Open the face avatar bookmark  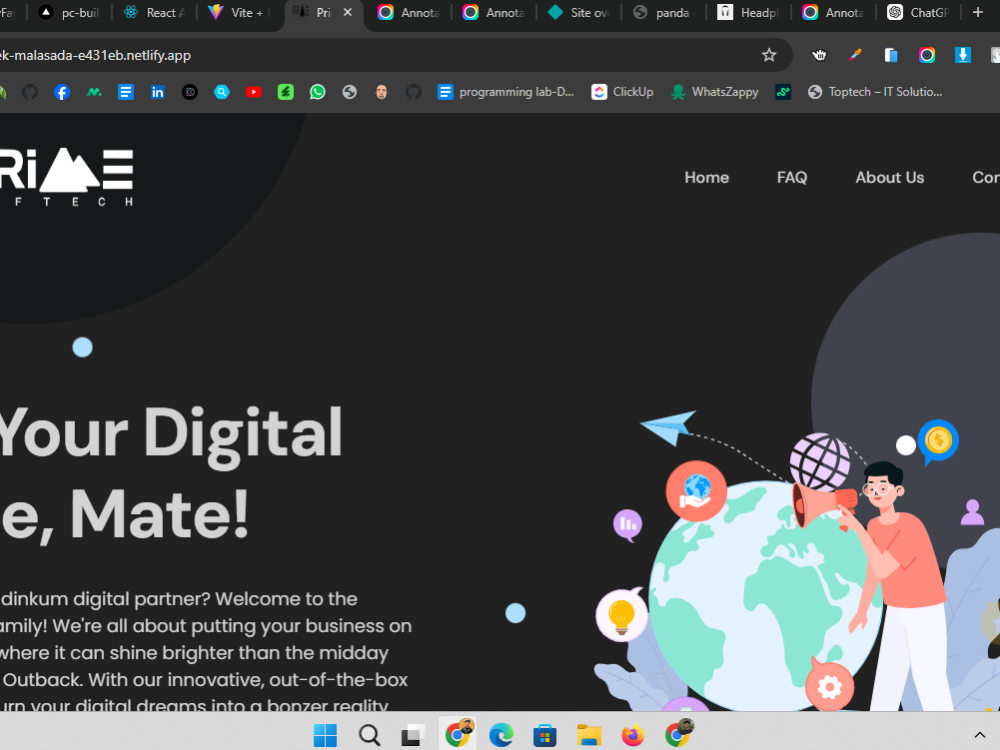[381, 92]
